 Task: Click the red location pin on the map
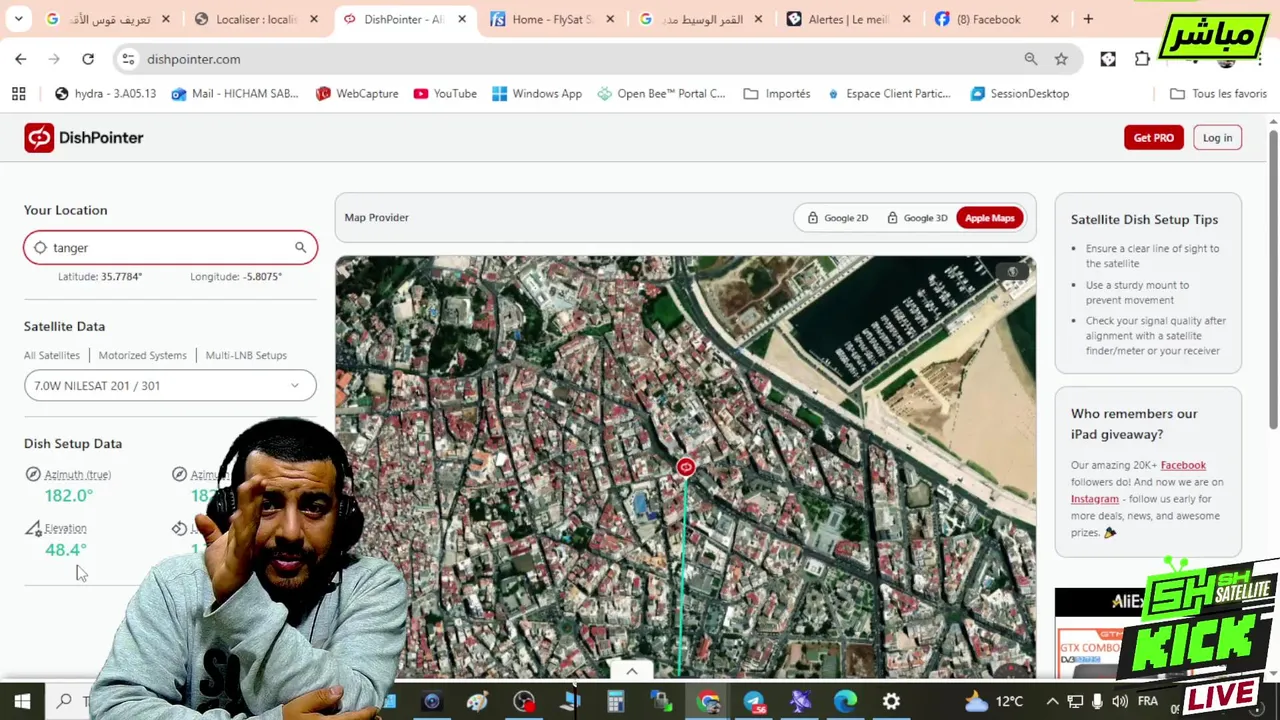click(685, 467)
